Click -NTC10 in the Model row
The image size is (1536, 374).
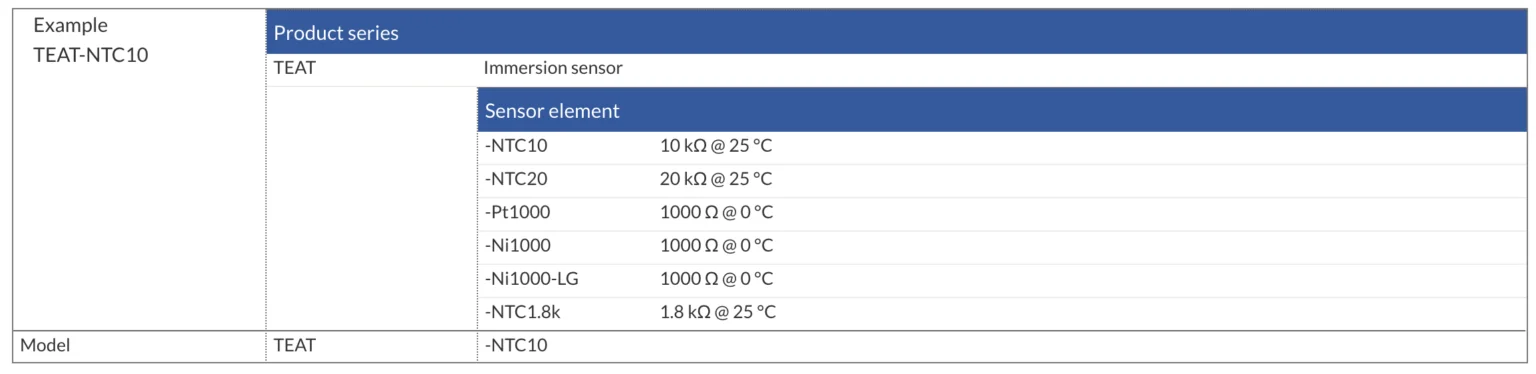click(x=516, y=345)
